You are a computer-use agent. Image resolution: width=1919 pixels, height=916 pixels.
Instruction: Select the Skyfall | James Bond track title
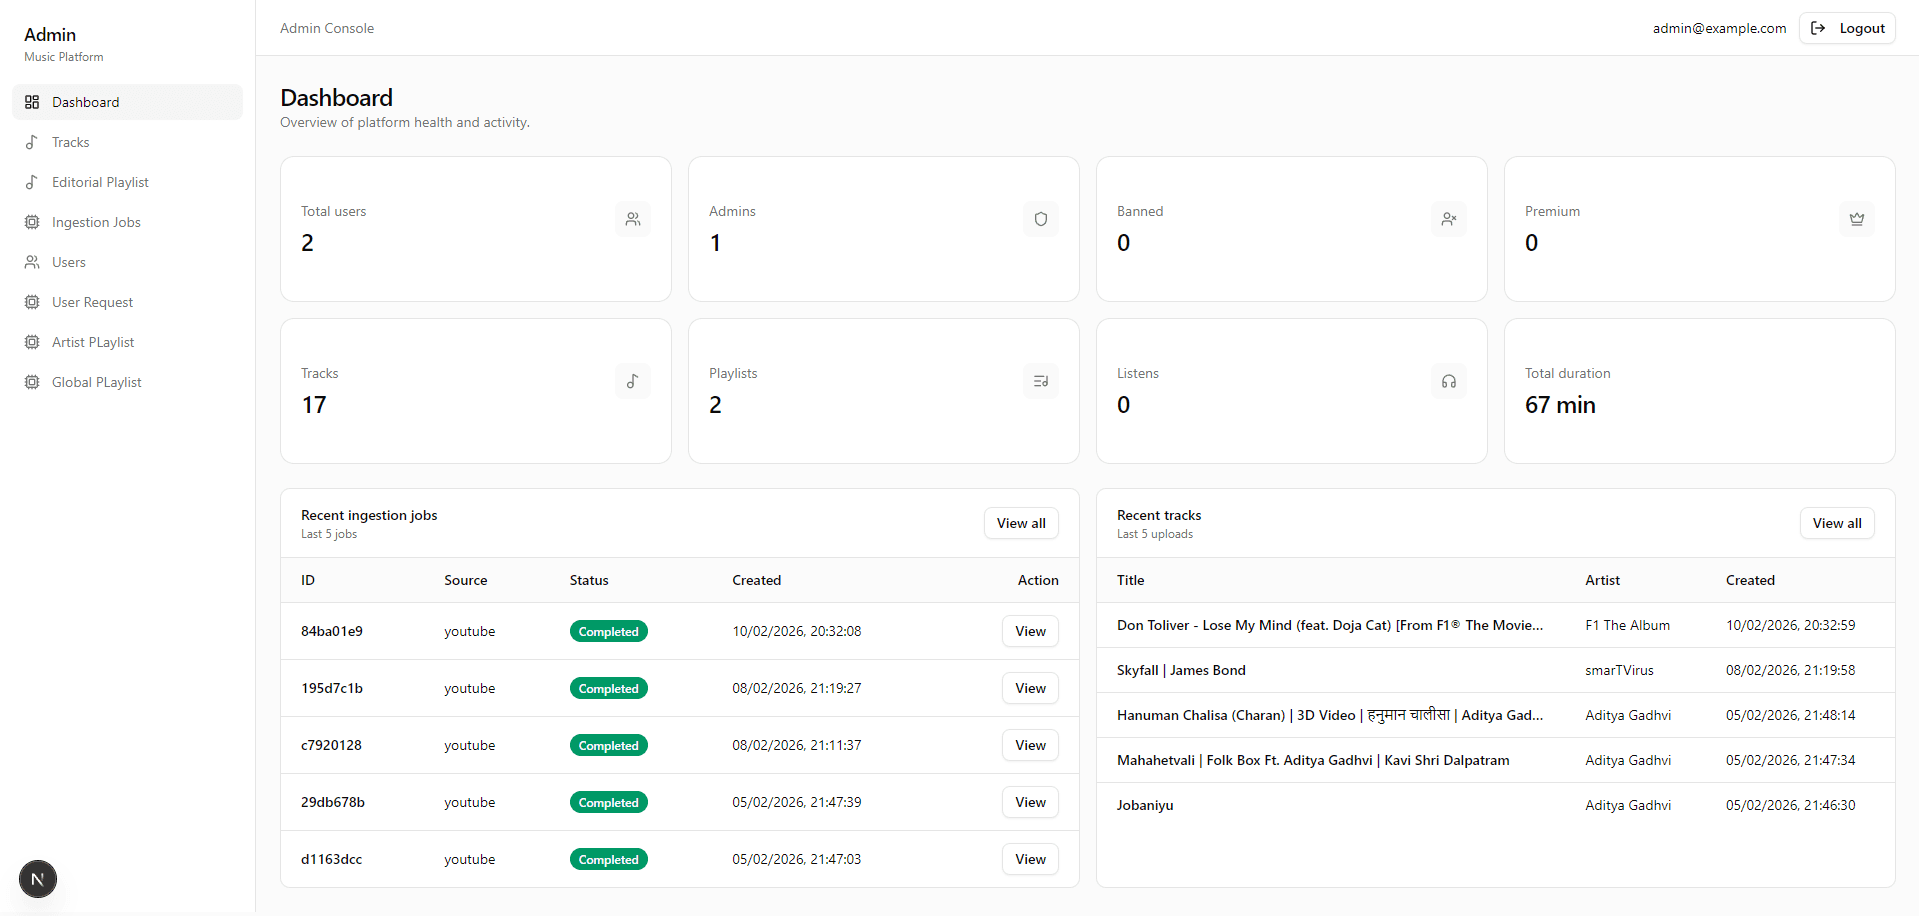[x=1181, y=670]
